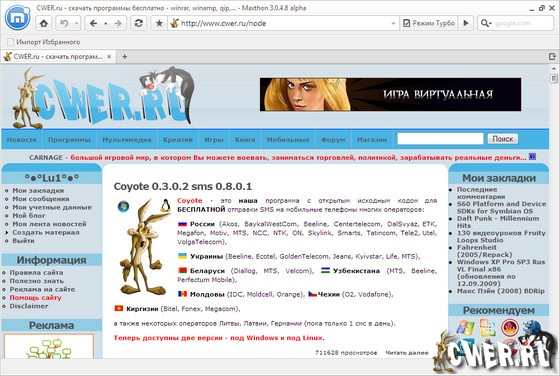Click the Поиск search button
This screenshot has width=560, height=376.
click(502, 139)
